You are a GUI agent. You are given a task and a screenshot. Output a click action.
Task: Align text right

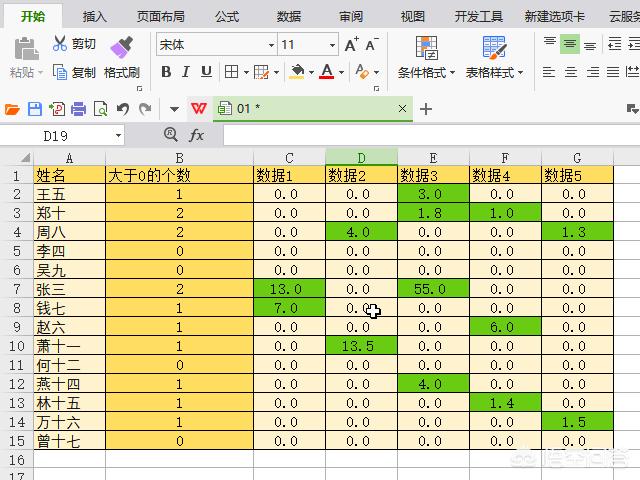tap(593, 72)
